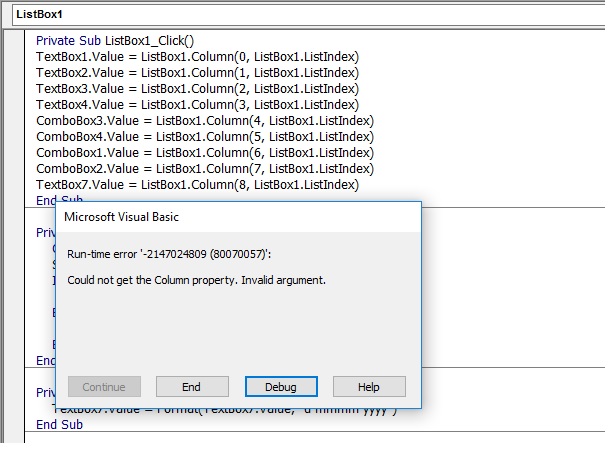Image resolution: width=608 pixels, height=474 pixels.
Task: Click the TextBox4.Value assignment line
Action: pyautogui.click(x=197, y=105)
